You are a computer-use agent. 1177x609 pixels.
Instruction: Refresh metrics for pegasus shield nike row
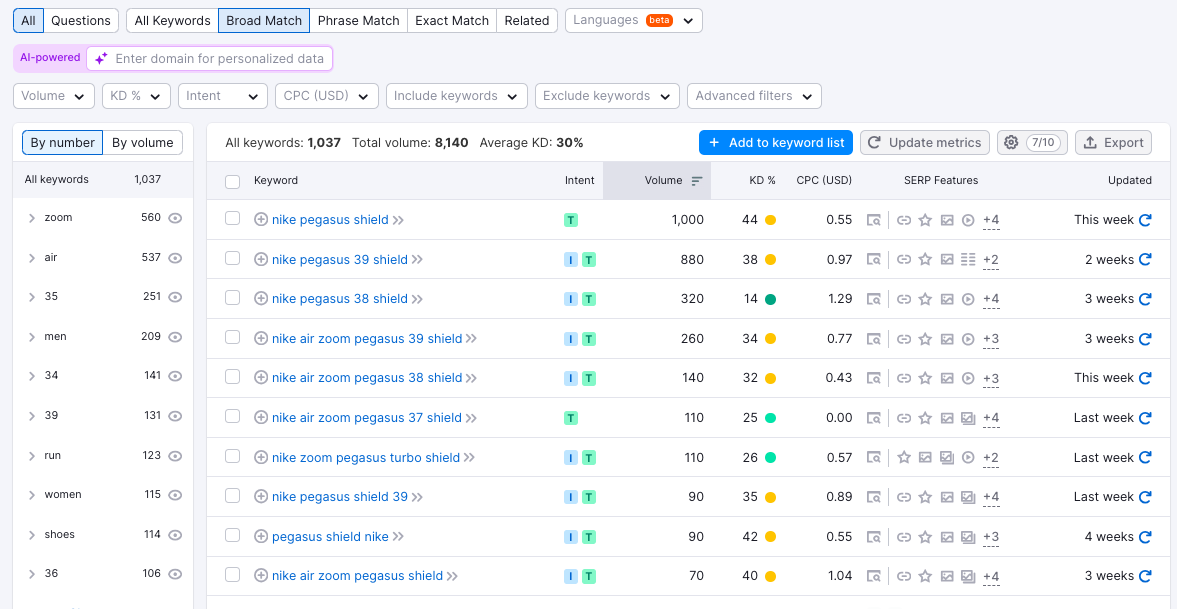(x=1145, y=537)
